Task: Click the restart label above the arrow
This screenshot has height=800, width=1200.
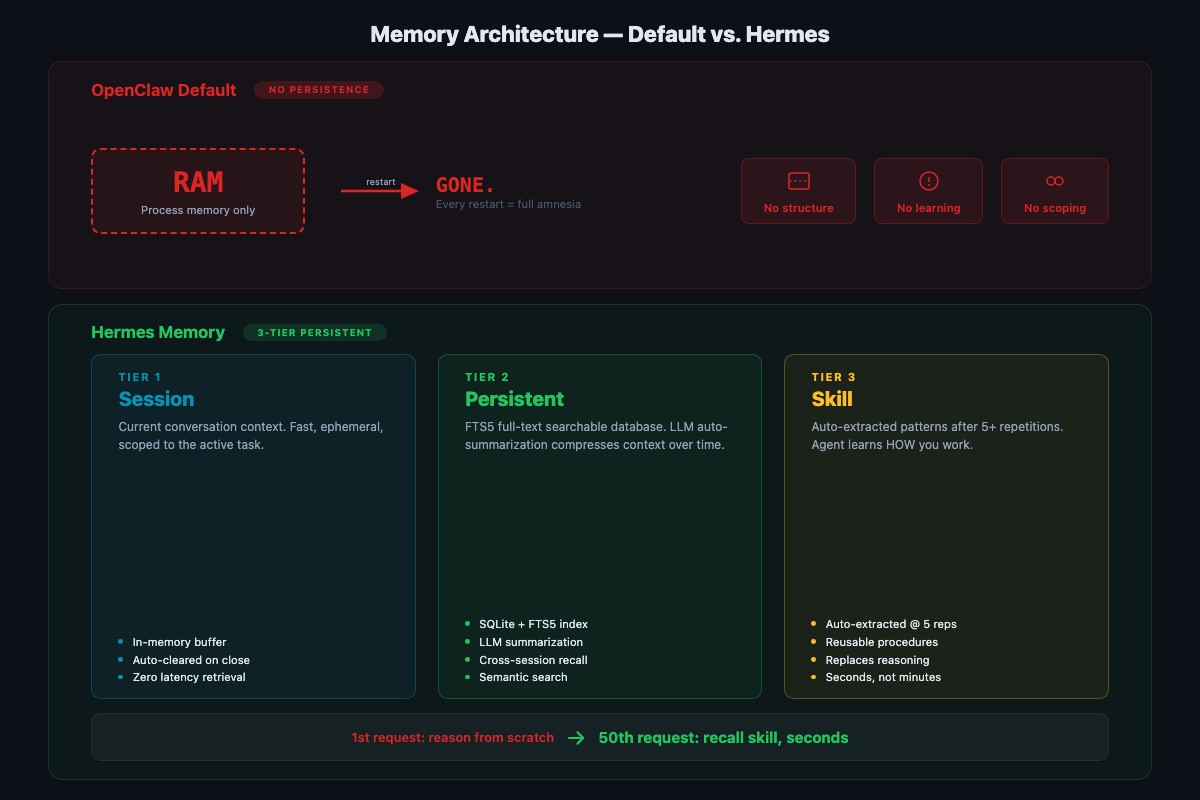Action: 380,182
